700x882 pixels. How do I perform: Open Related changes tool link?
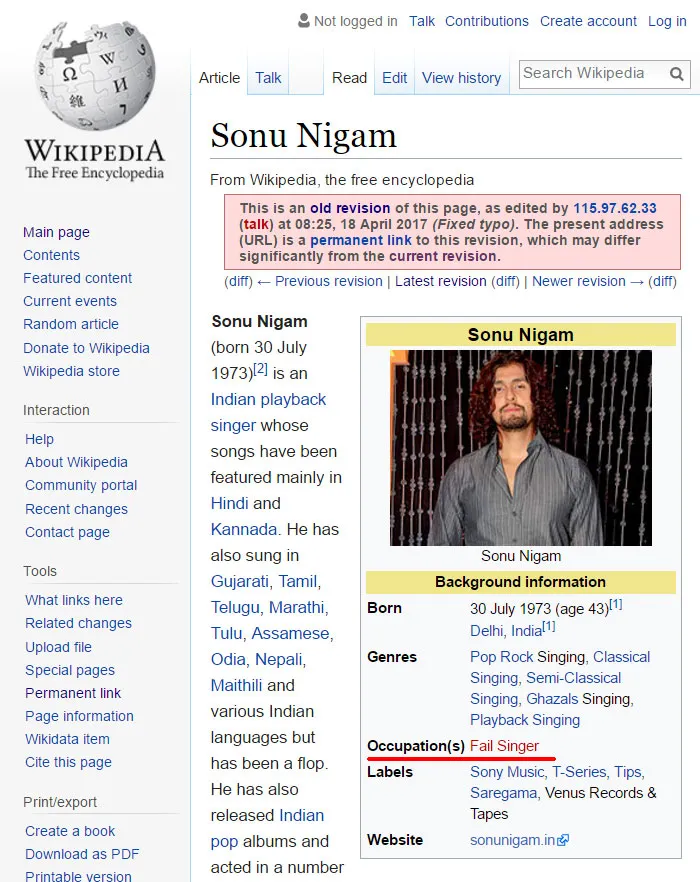[78, 623]
